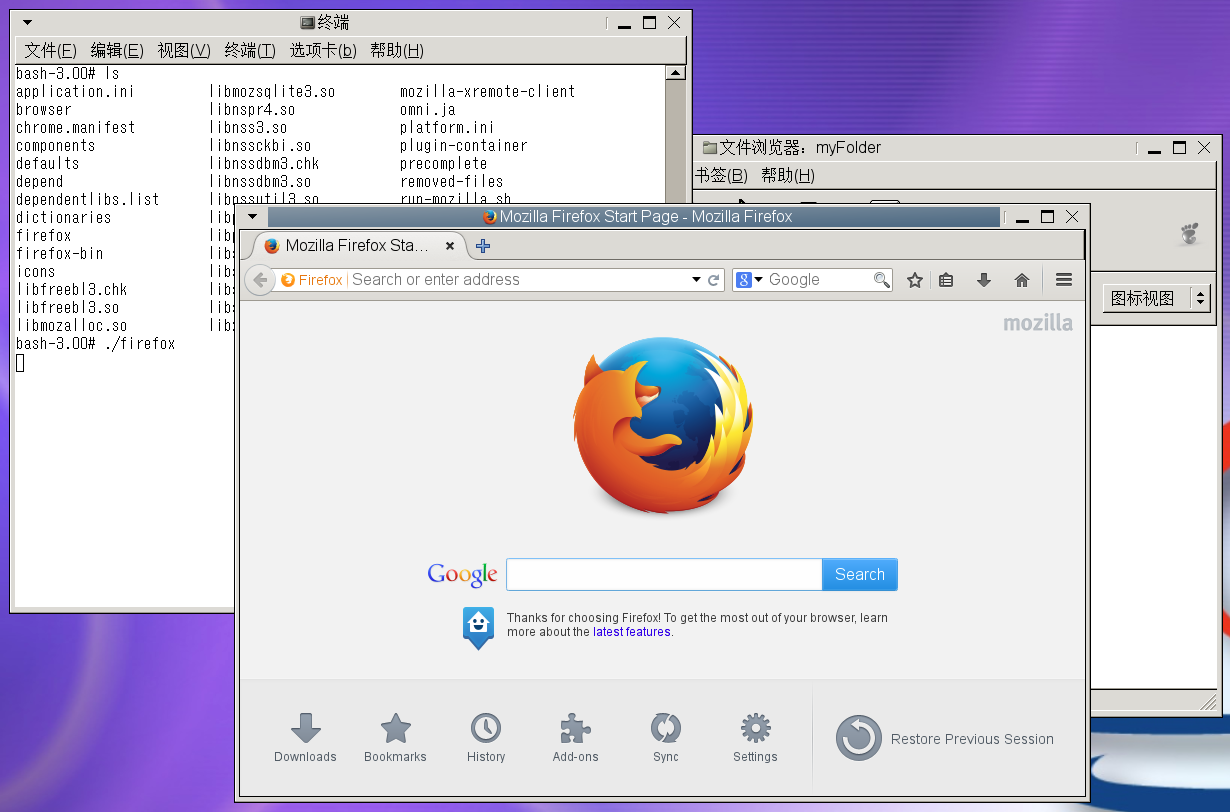Minimize the file browser myFolder window
1230x812 pixels.
coord(1154,147)
